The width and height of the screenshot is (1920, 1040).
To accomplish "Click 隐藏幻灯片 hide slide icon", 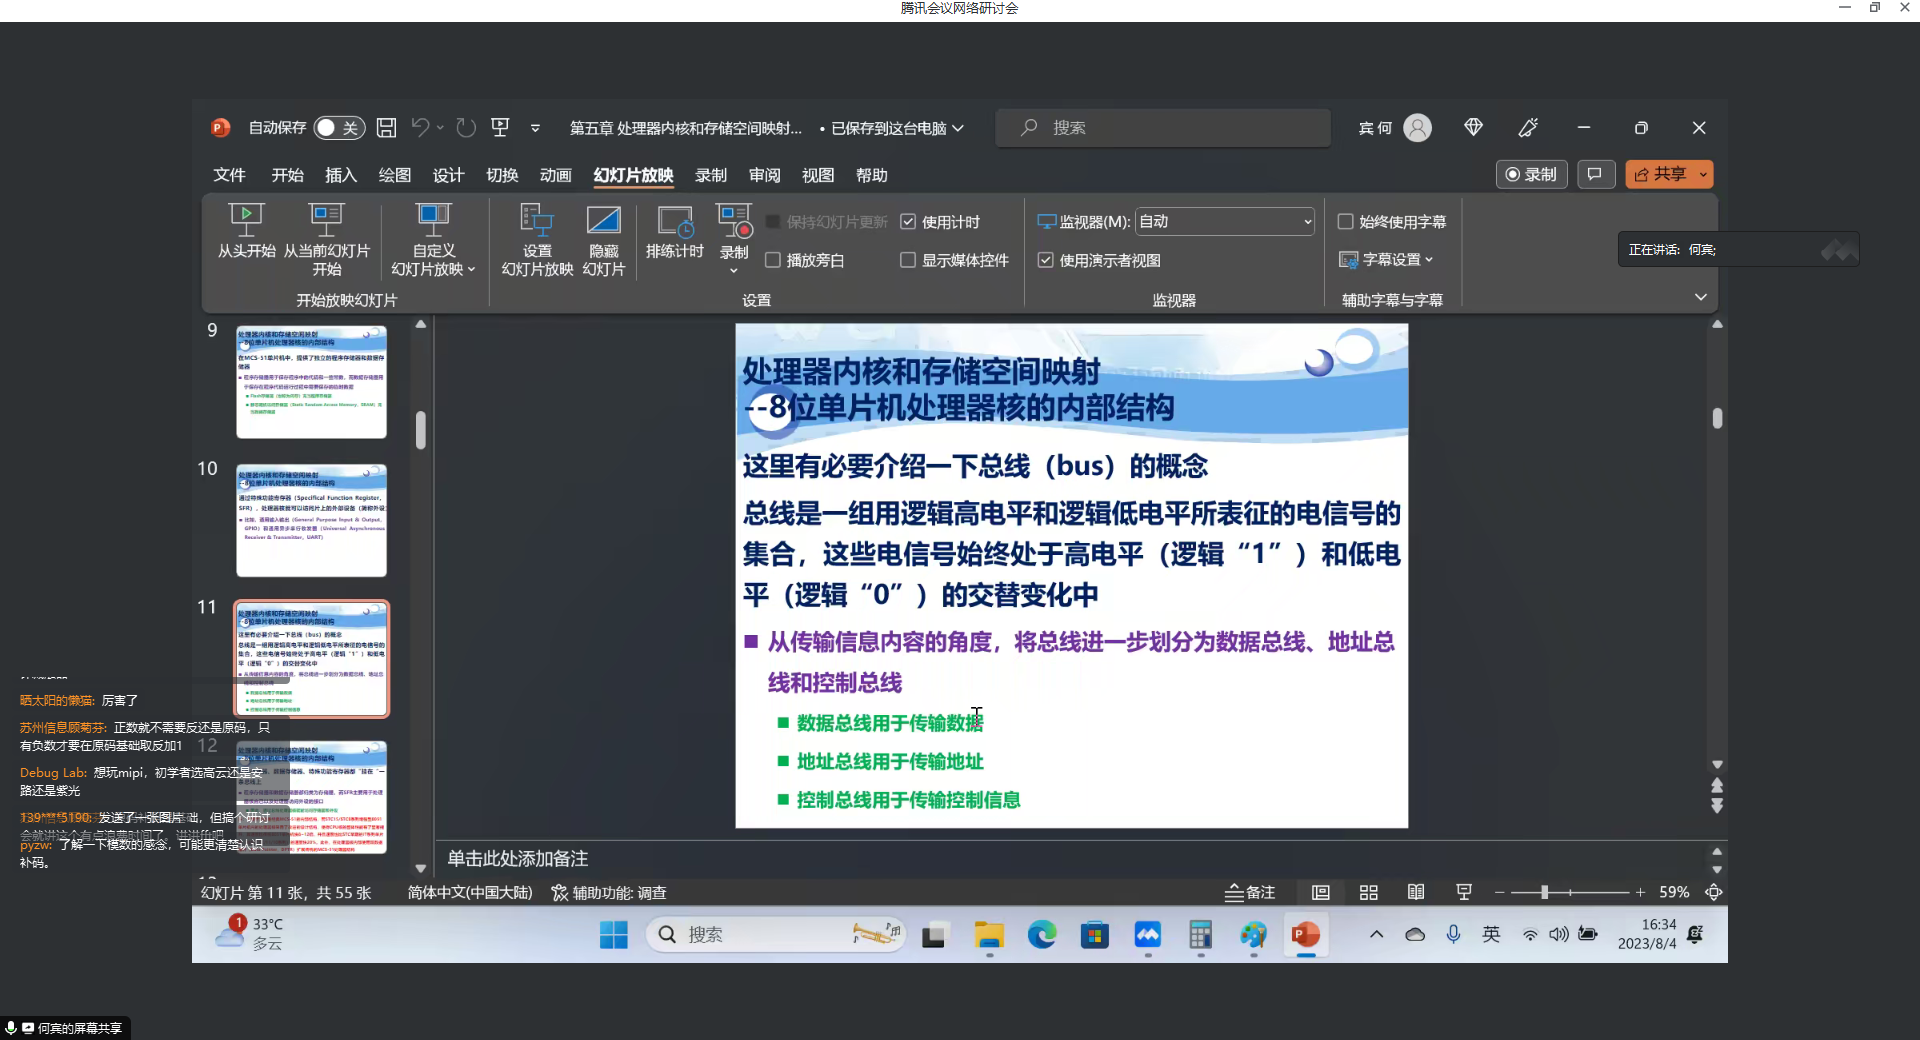I will pyautogui.click(x=604, y=240).
